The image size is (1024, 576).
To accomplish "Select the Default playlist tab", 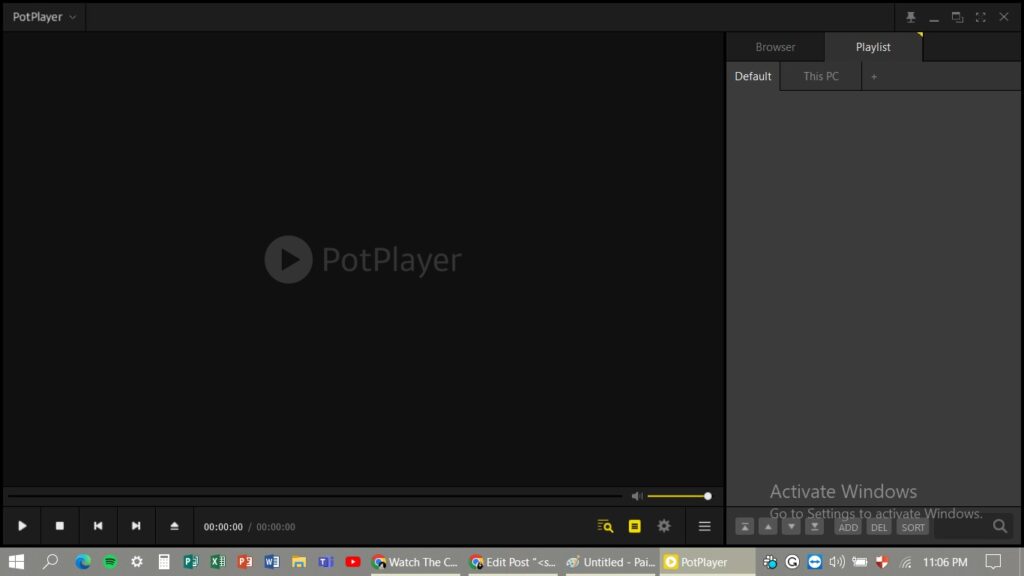I will pos(753,76).
